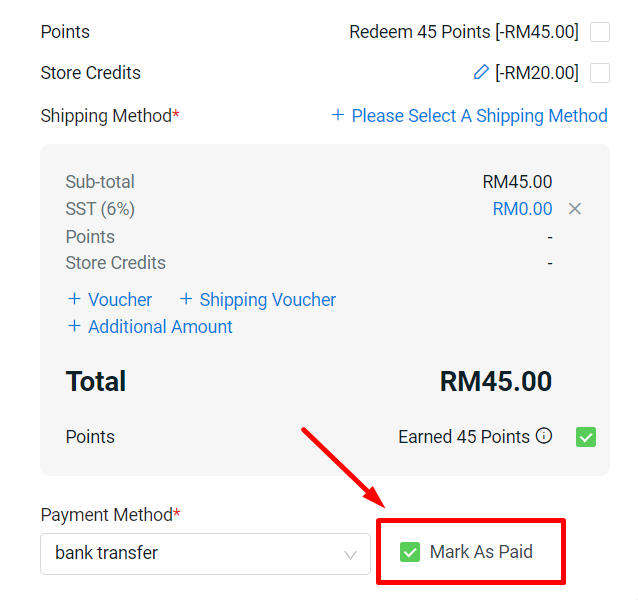The image size is (638, 600).
Task: Click the Additional Amount link text
Action: tap(160, 326)
